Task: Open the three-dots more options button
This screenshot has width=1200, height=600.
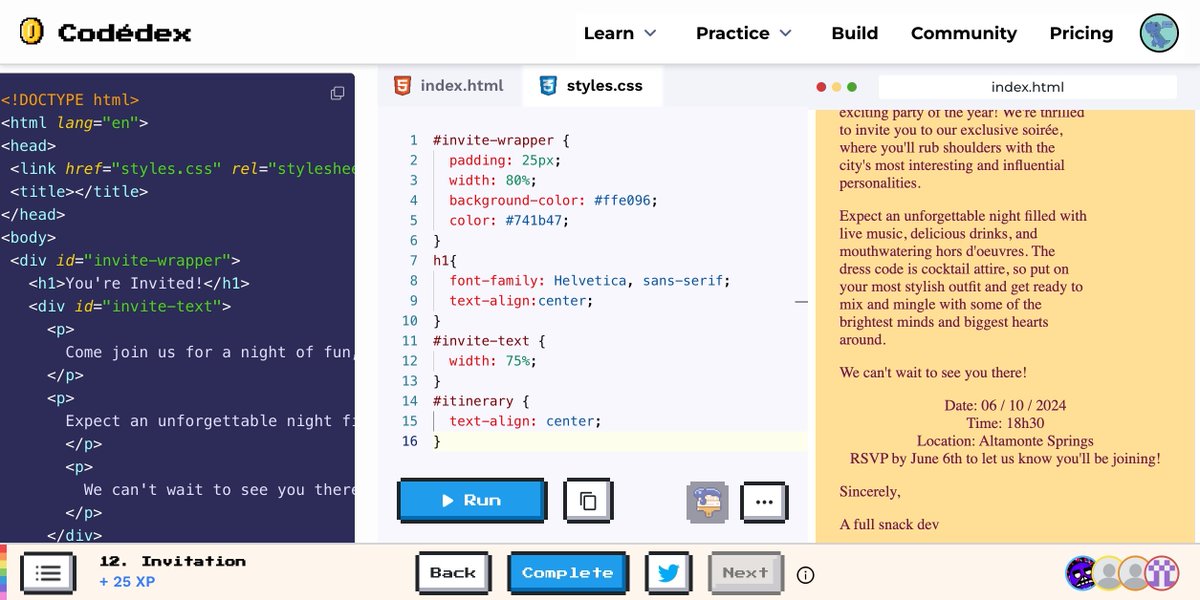Action: click(x=764, y=501)
